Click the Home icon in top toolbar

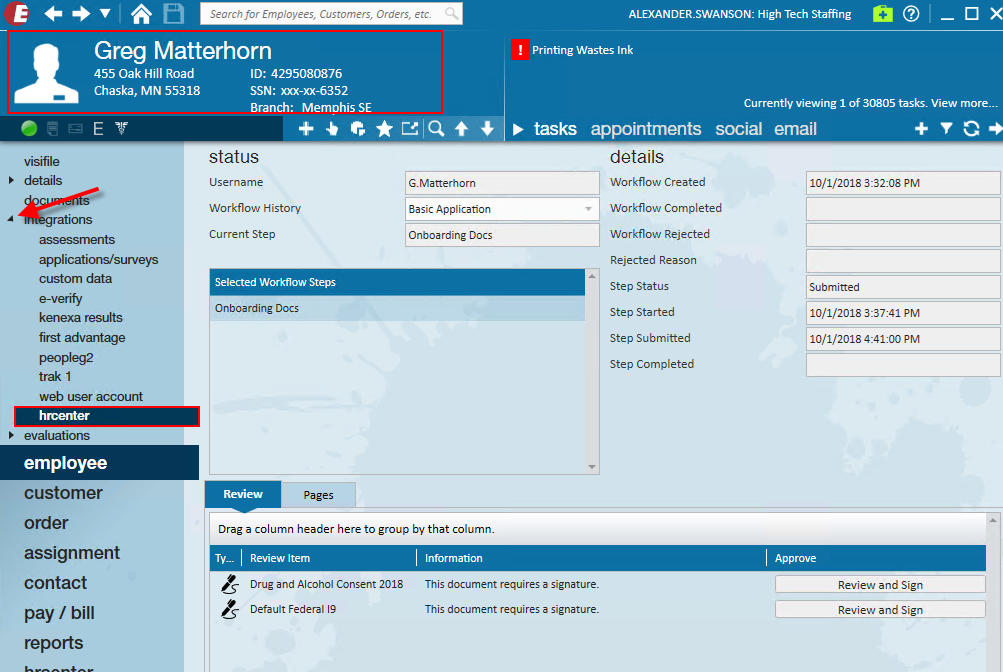142,14
